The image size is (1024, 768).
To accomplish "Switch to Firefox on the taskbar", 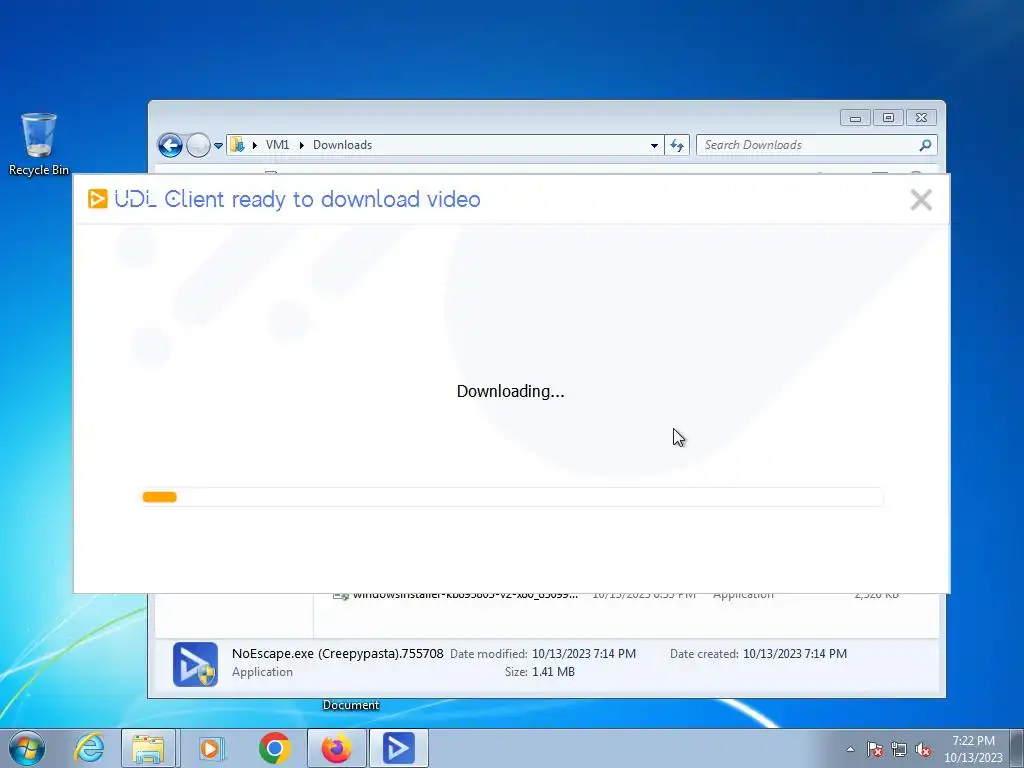I will [x=336, y=748].
